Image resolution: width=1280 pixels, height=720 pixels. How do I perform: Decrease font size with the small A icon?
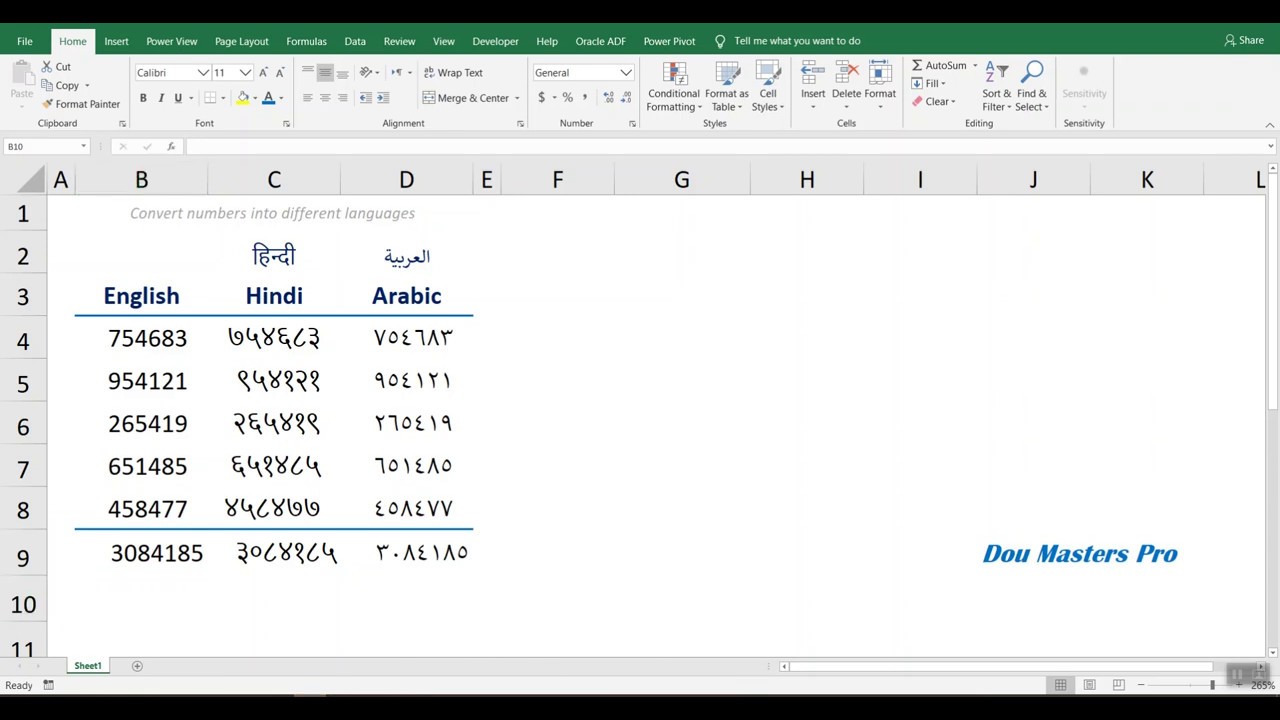(x=280, y=73)
